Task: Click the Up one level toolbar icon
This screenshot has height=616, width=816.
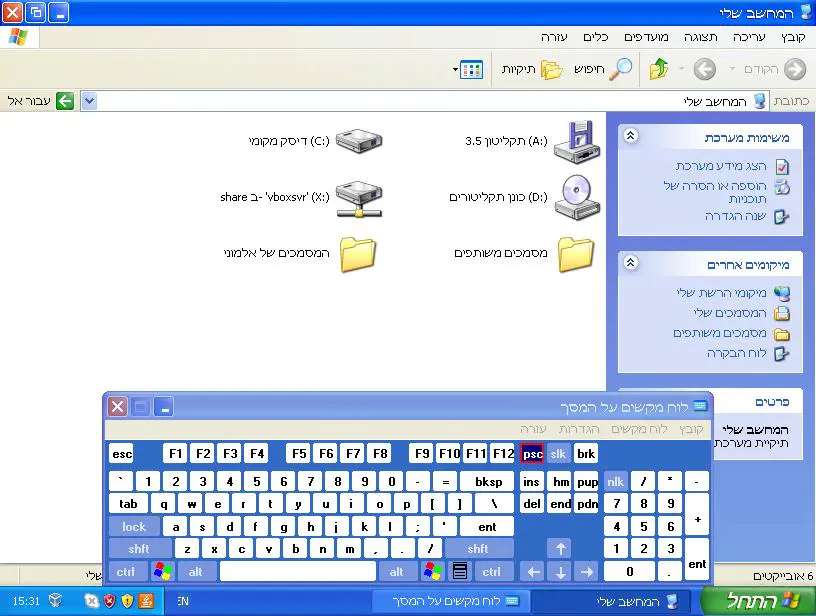Action: coord(659,69)
